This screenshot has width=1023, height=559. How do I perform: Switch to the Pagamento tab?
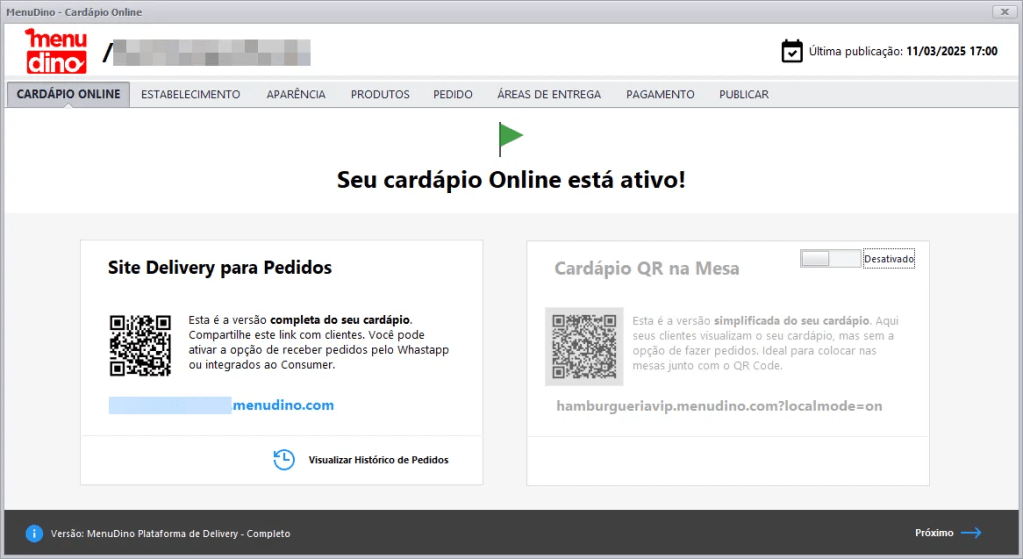(660, 95)
